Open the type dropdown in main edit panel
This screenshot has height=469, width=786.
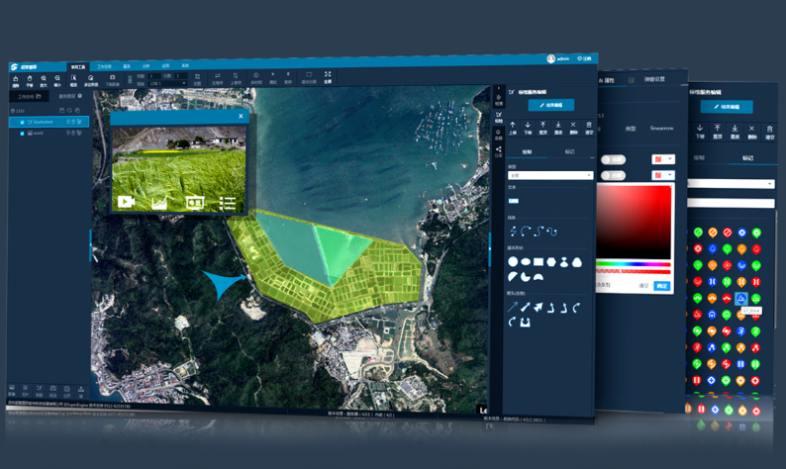(550, 175)
